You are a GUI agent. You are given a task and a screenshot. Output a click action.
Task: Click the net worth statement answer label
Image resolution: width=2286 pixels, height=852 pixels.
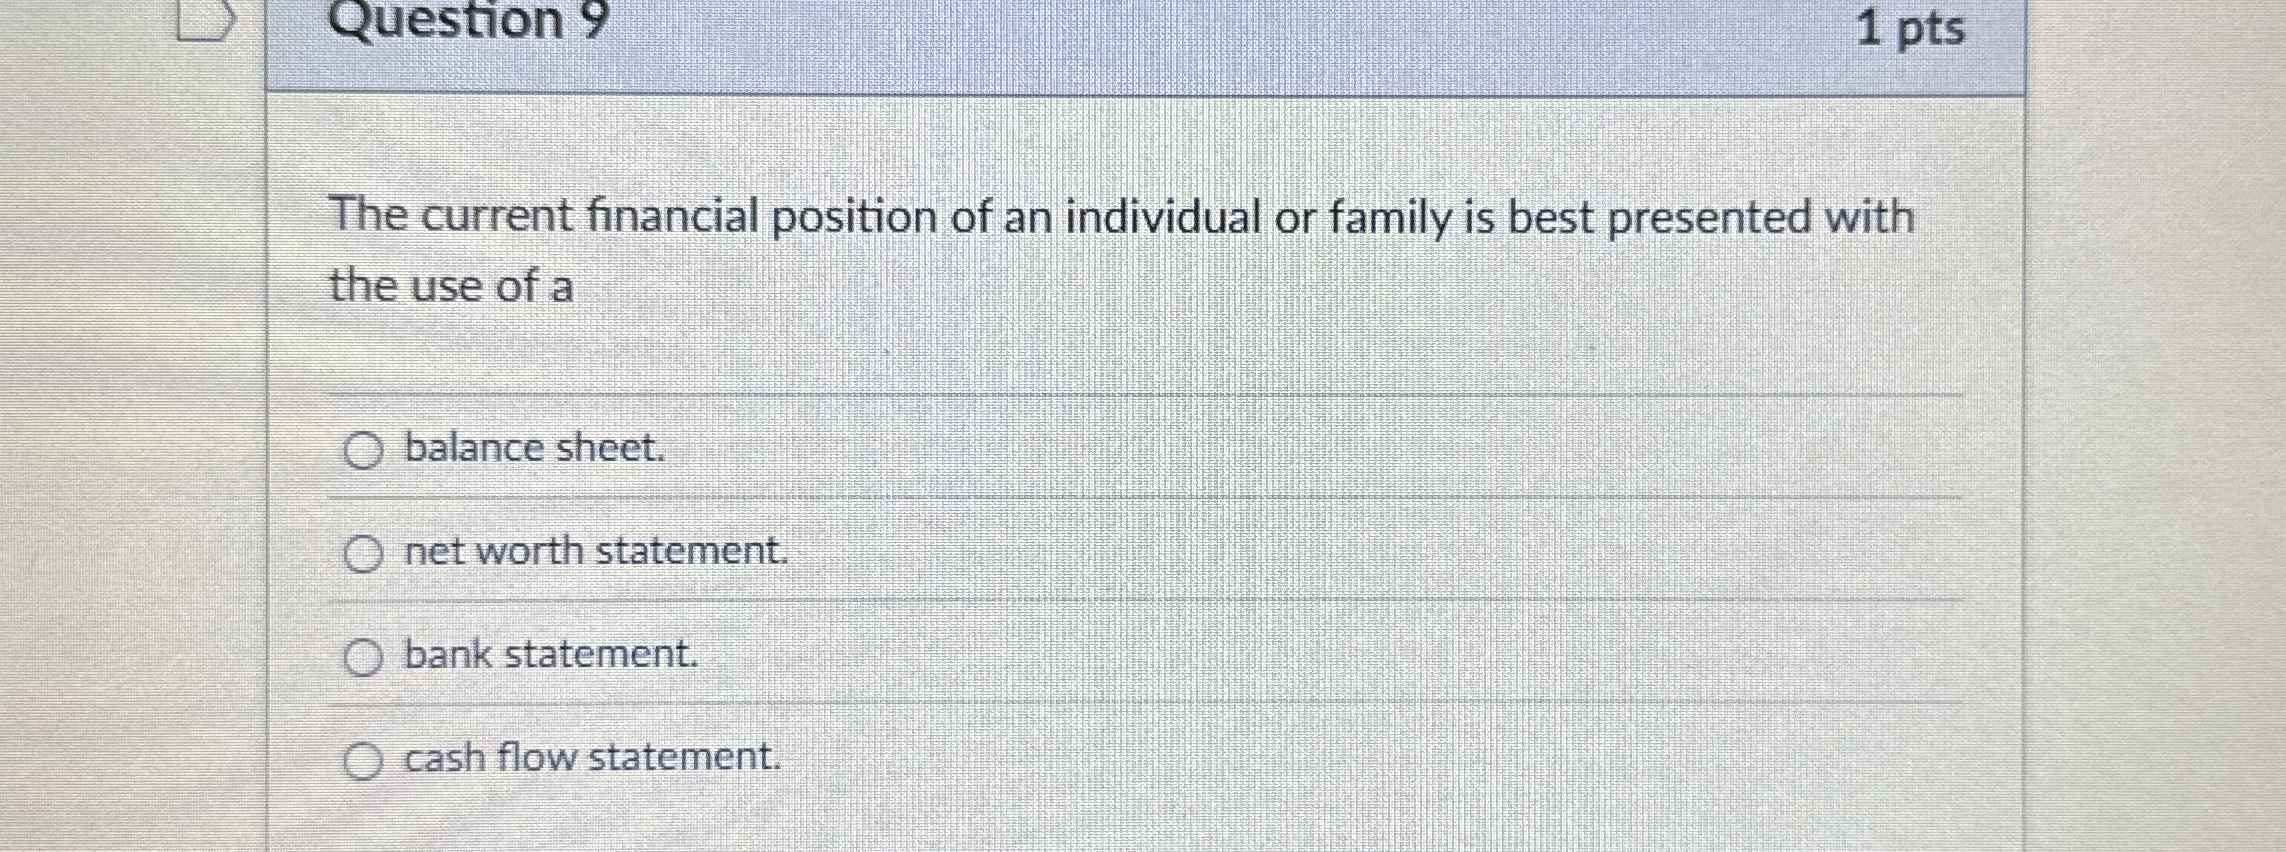[x=595, y=553]
